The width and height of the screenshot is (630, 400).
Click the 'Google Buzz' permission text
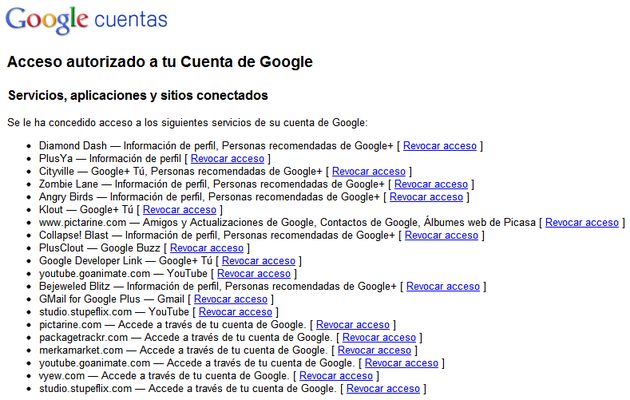[130, 248]
